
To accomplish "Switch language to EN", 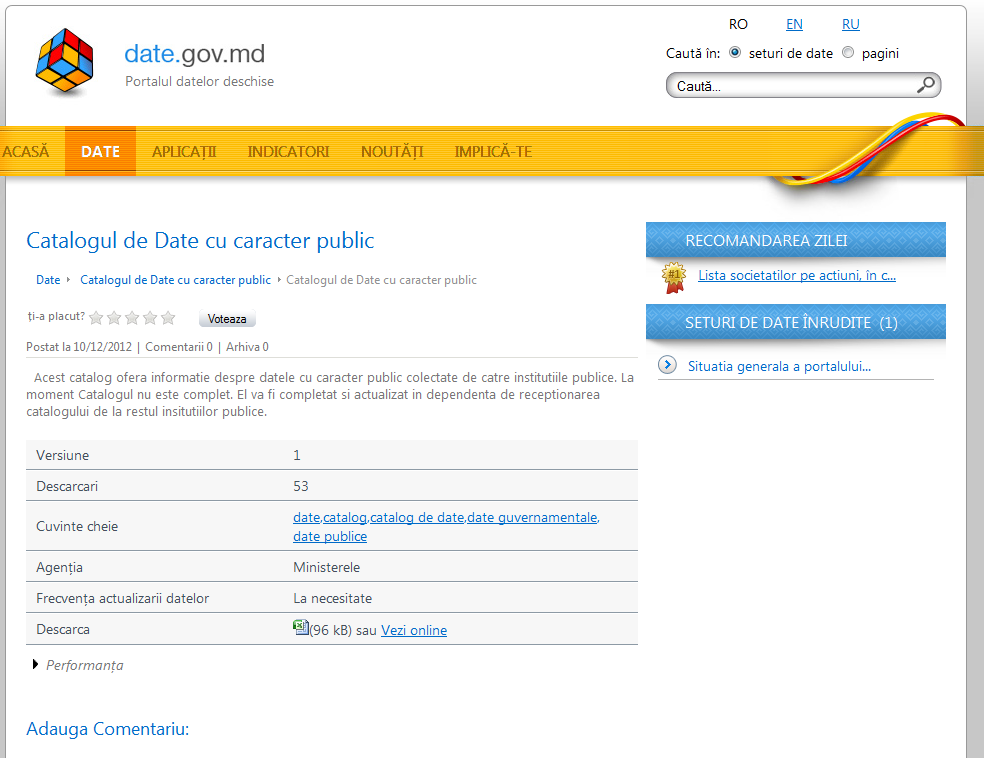I will click(x=794, y=24).
